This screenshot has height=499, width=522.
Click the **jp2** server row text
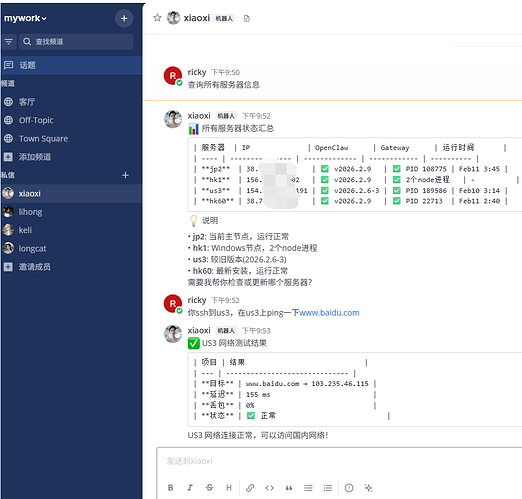tap(216, 169)
